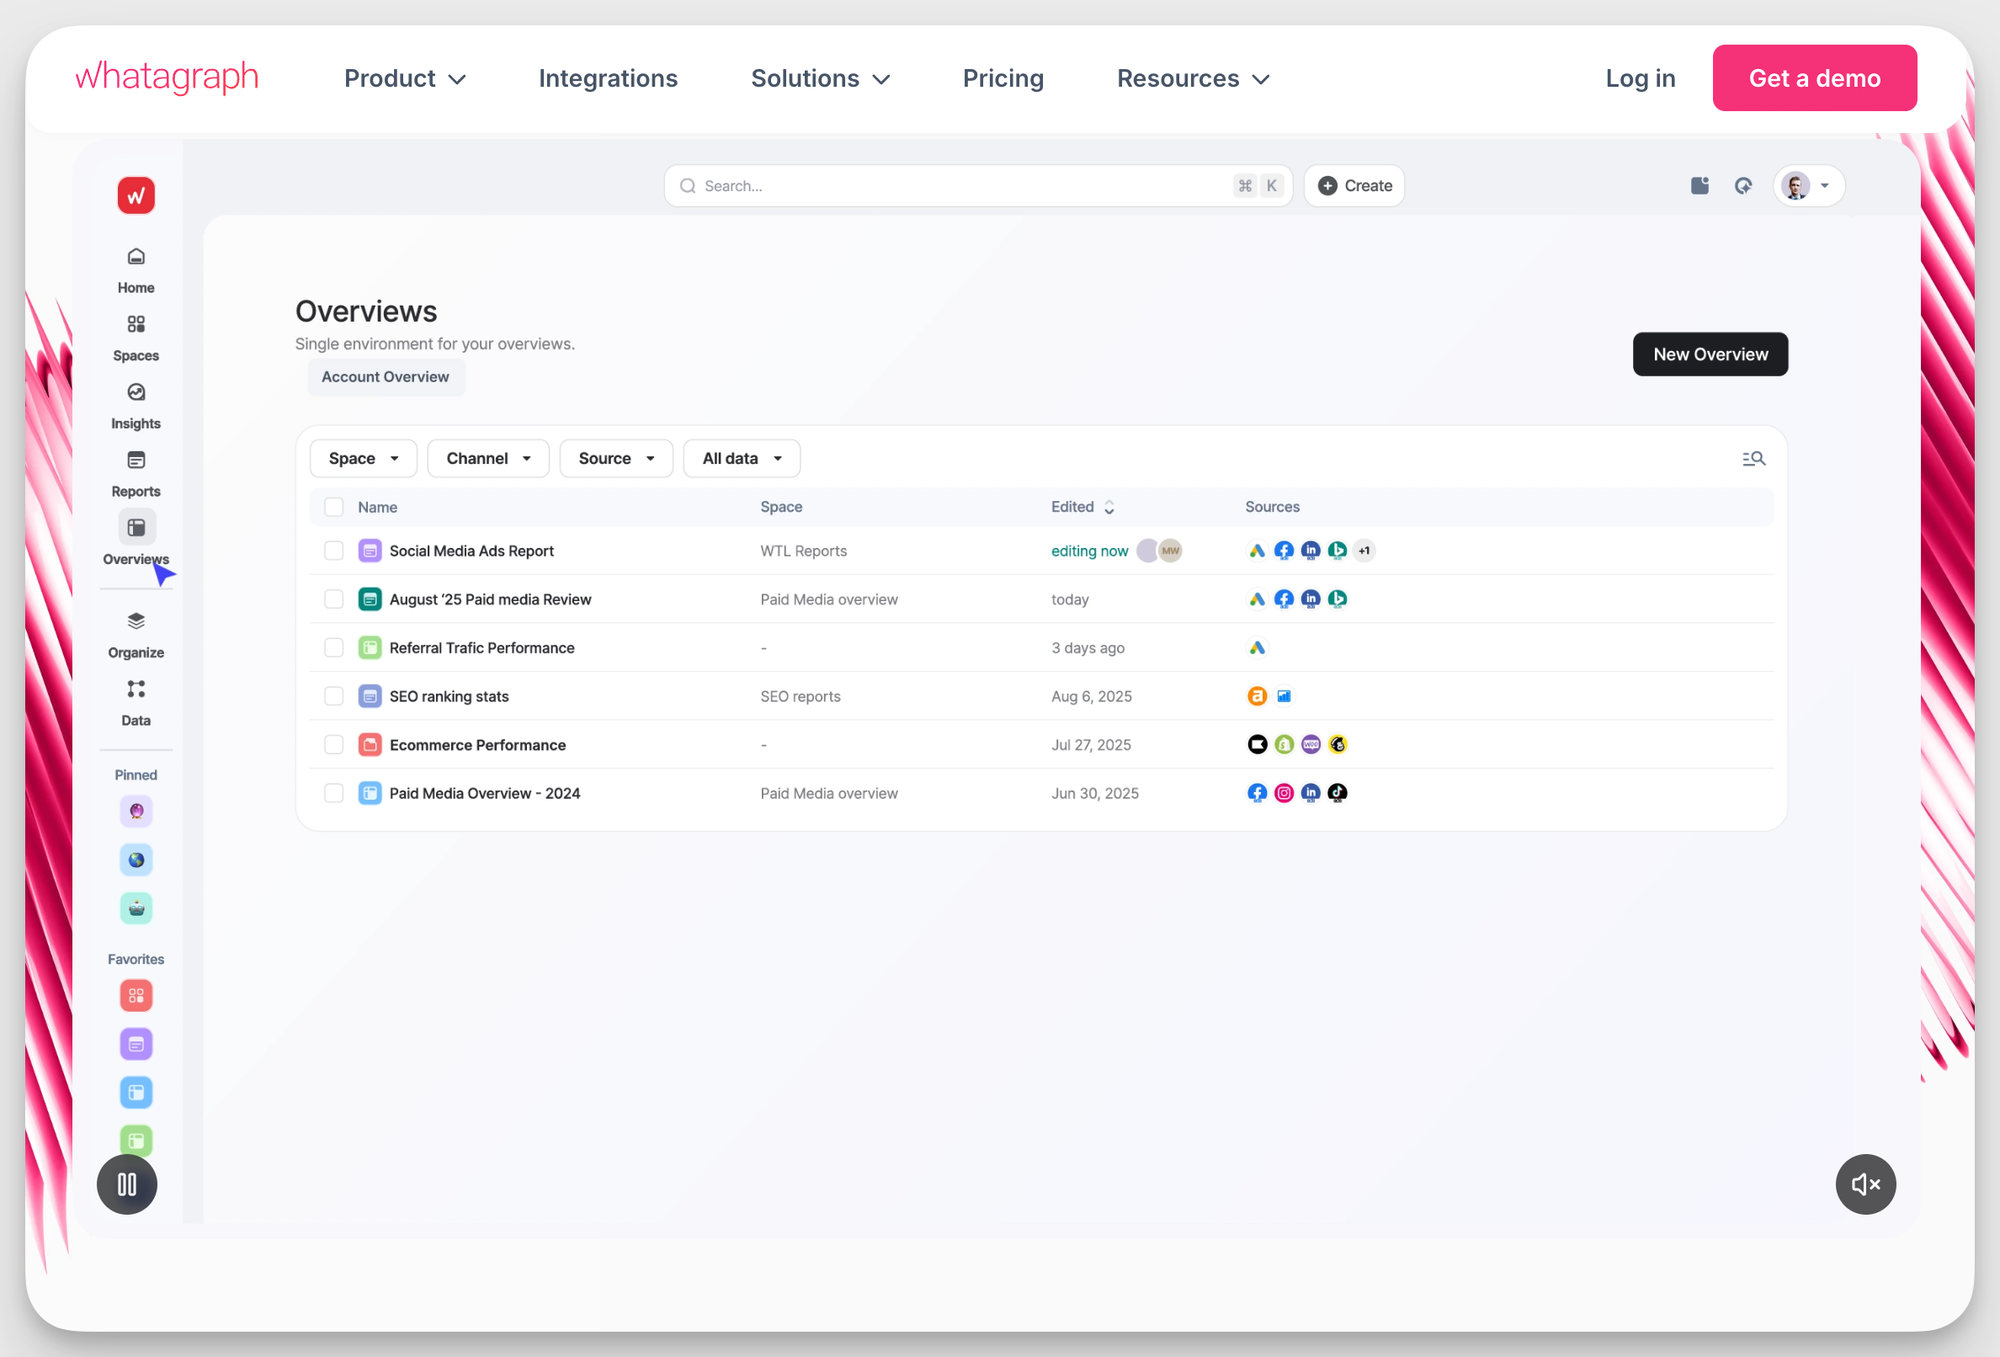Viewport: 2000px width, 1357px height.
Task: Open the pinned teal basket item
Action: click(x=136, y=908)
